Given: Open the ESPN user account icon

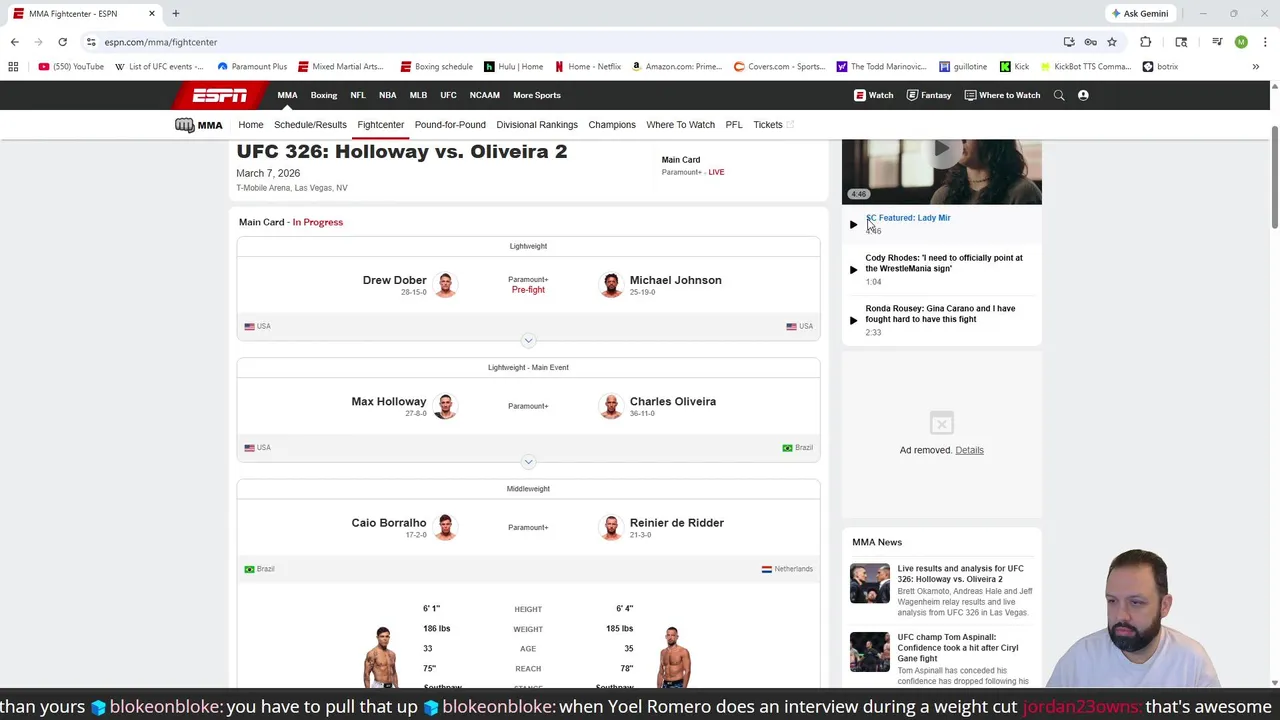Looking at the screenshot, I should coord(1083,95).
